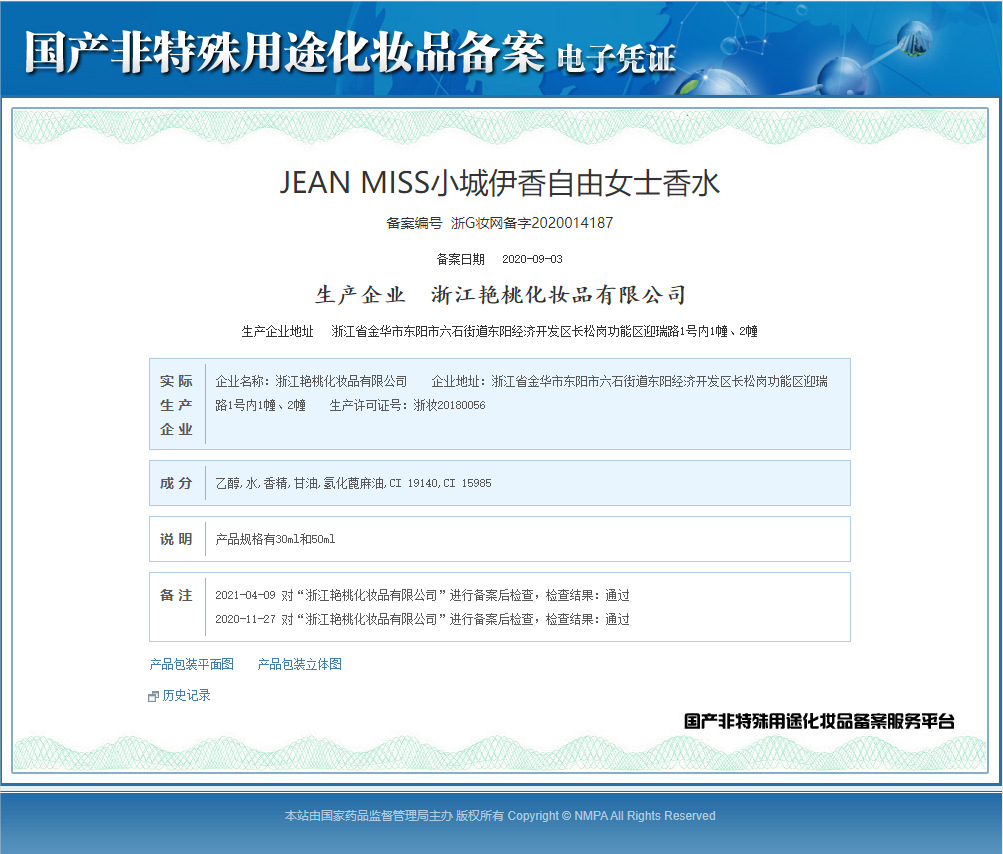
Task: Open the 历史记录 link
Action: pos(186,695)
